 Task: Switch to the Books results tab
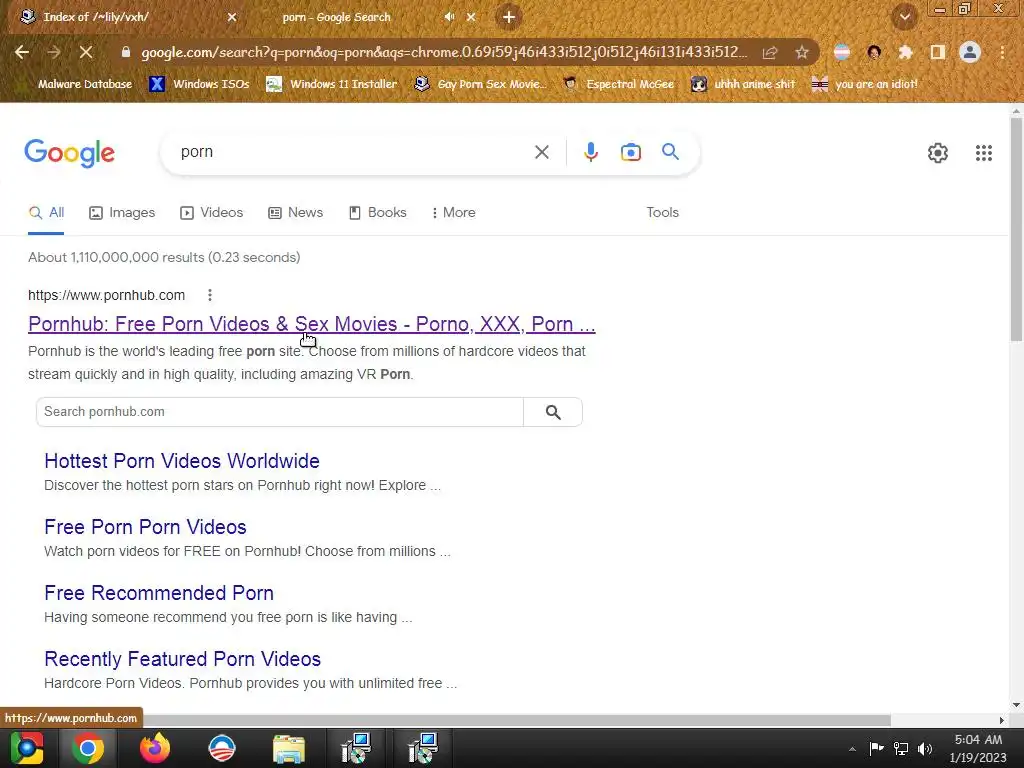[377, 213]
